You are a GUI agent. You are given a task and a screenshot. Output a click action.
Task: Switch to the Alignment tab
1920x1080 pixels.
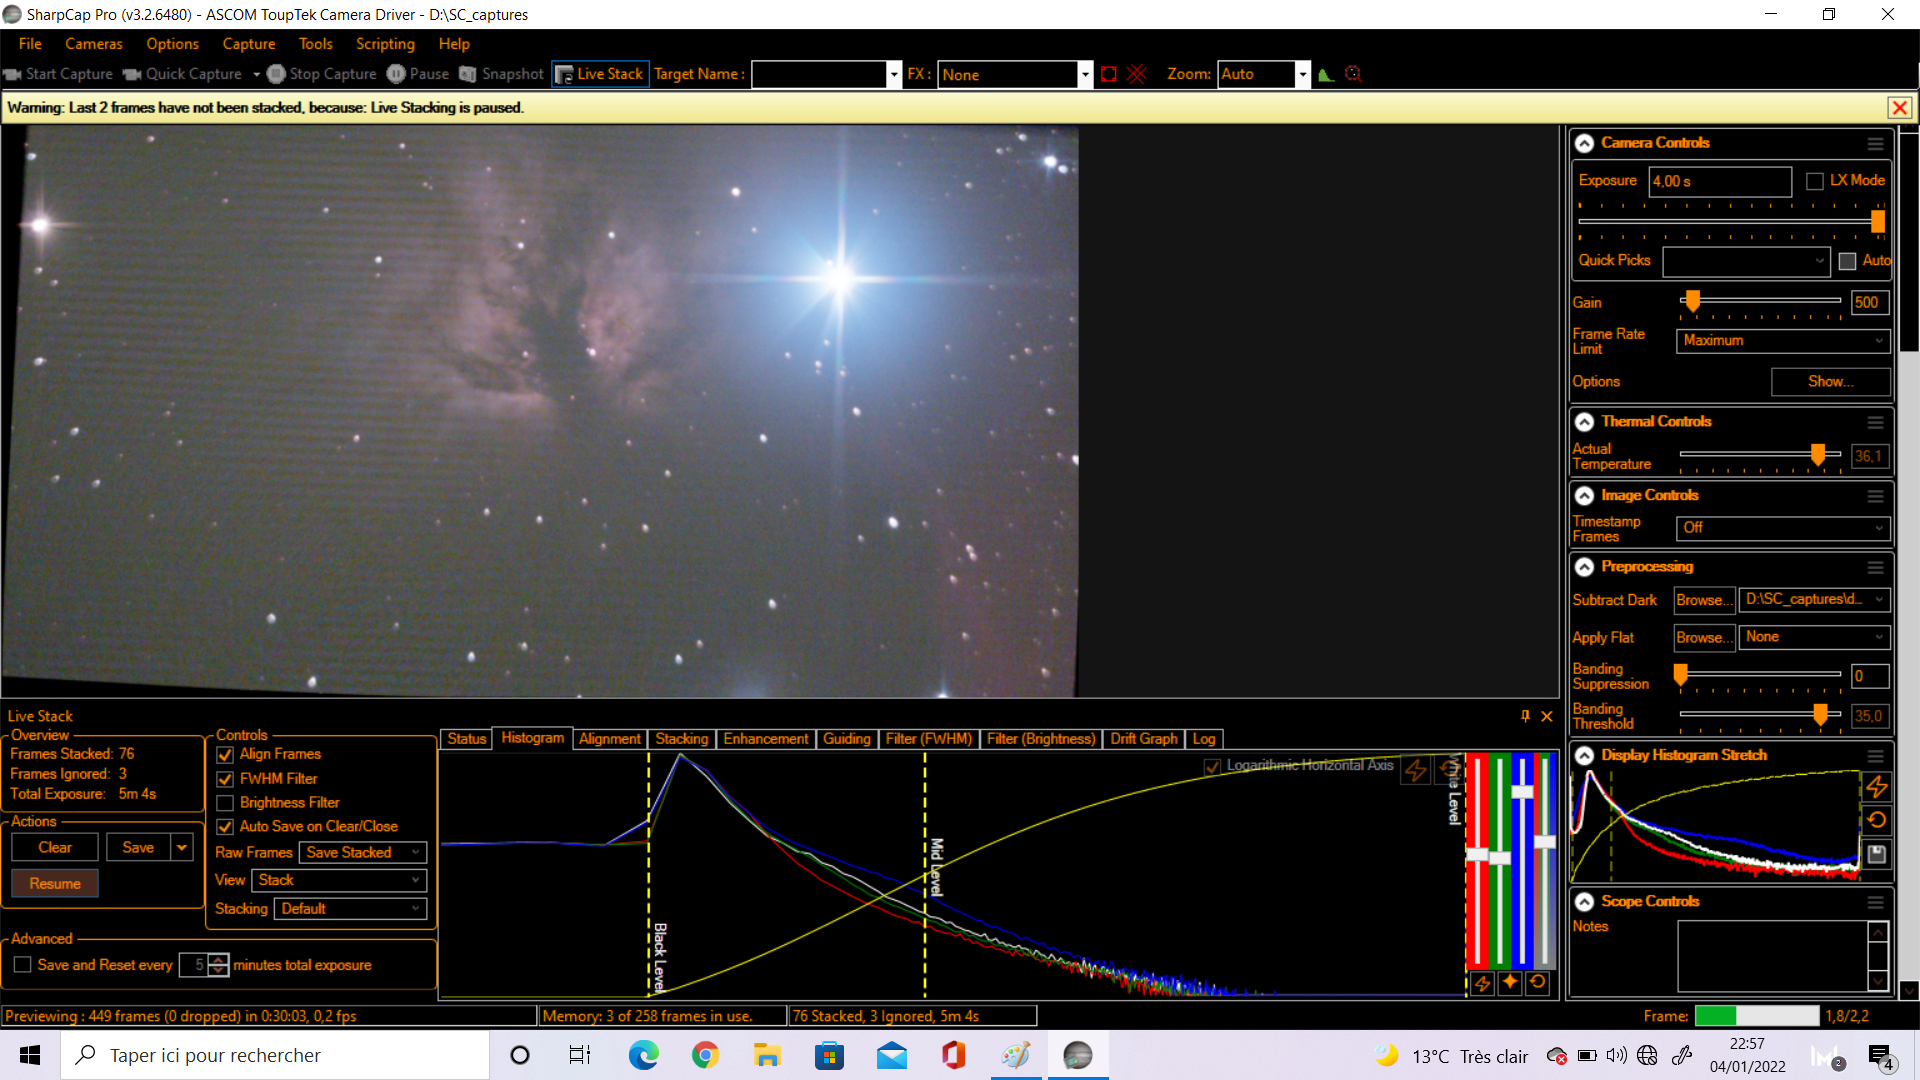(x=609, y=739)
